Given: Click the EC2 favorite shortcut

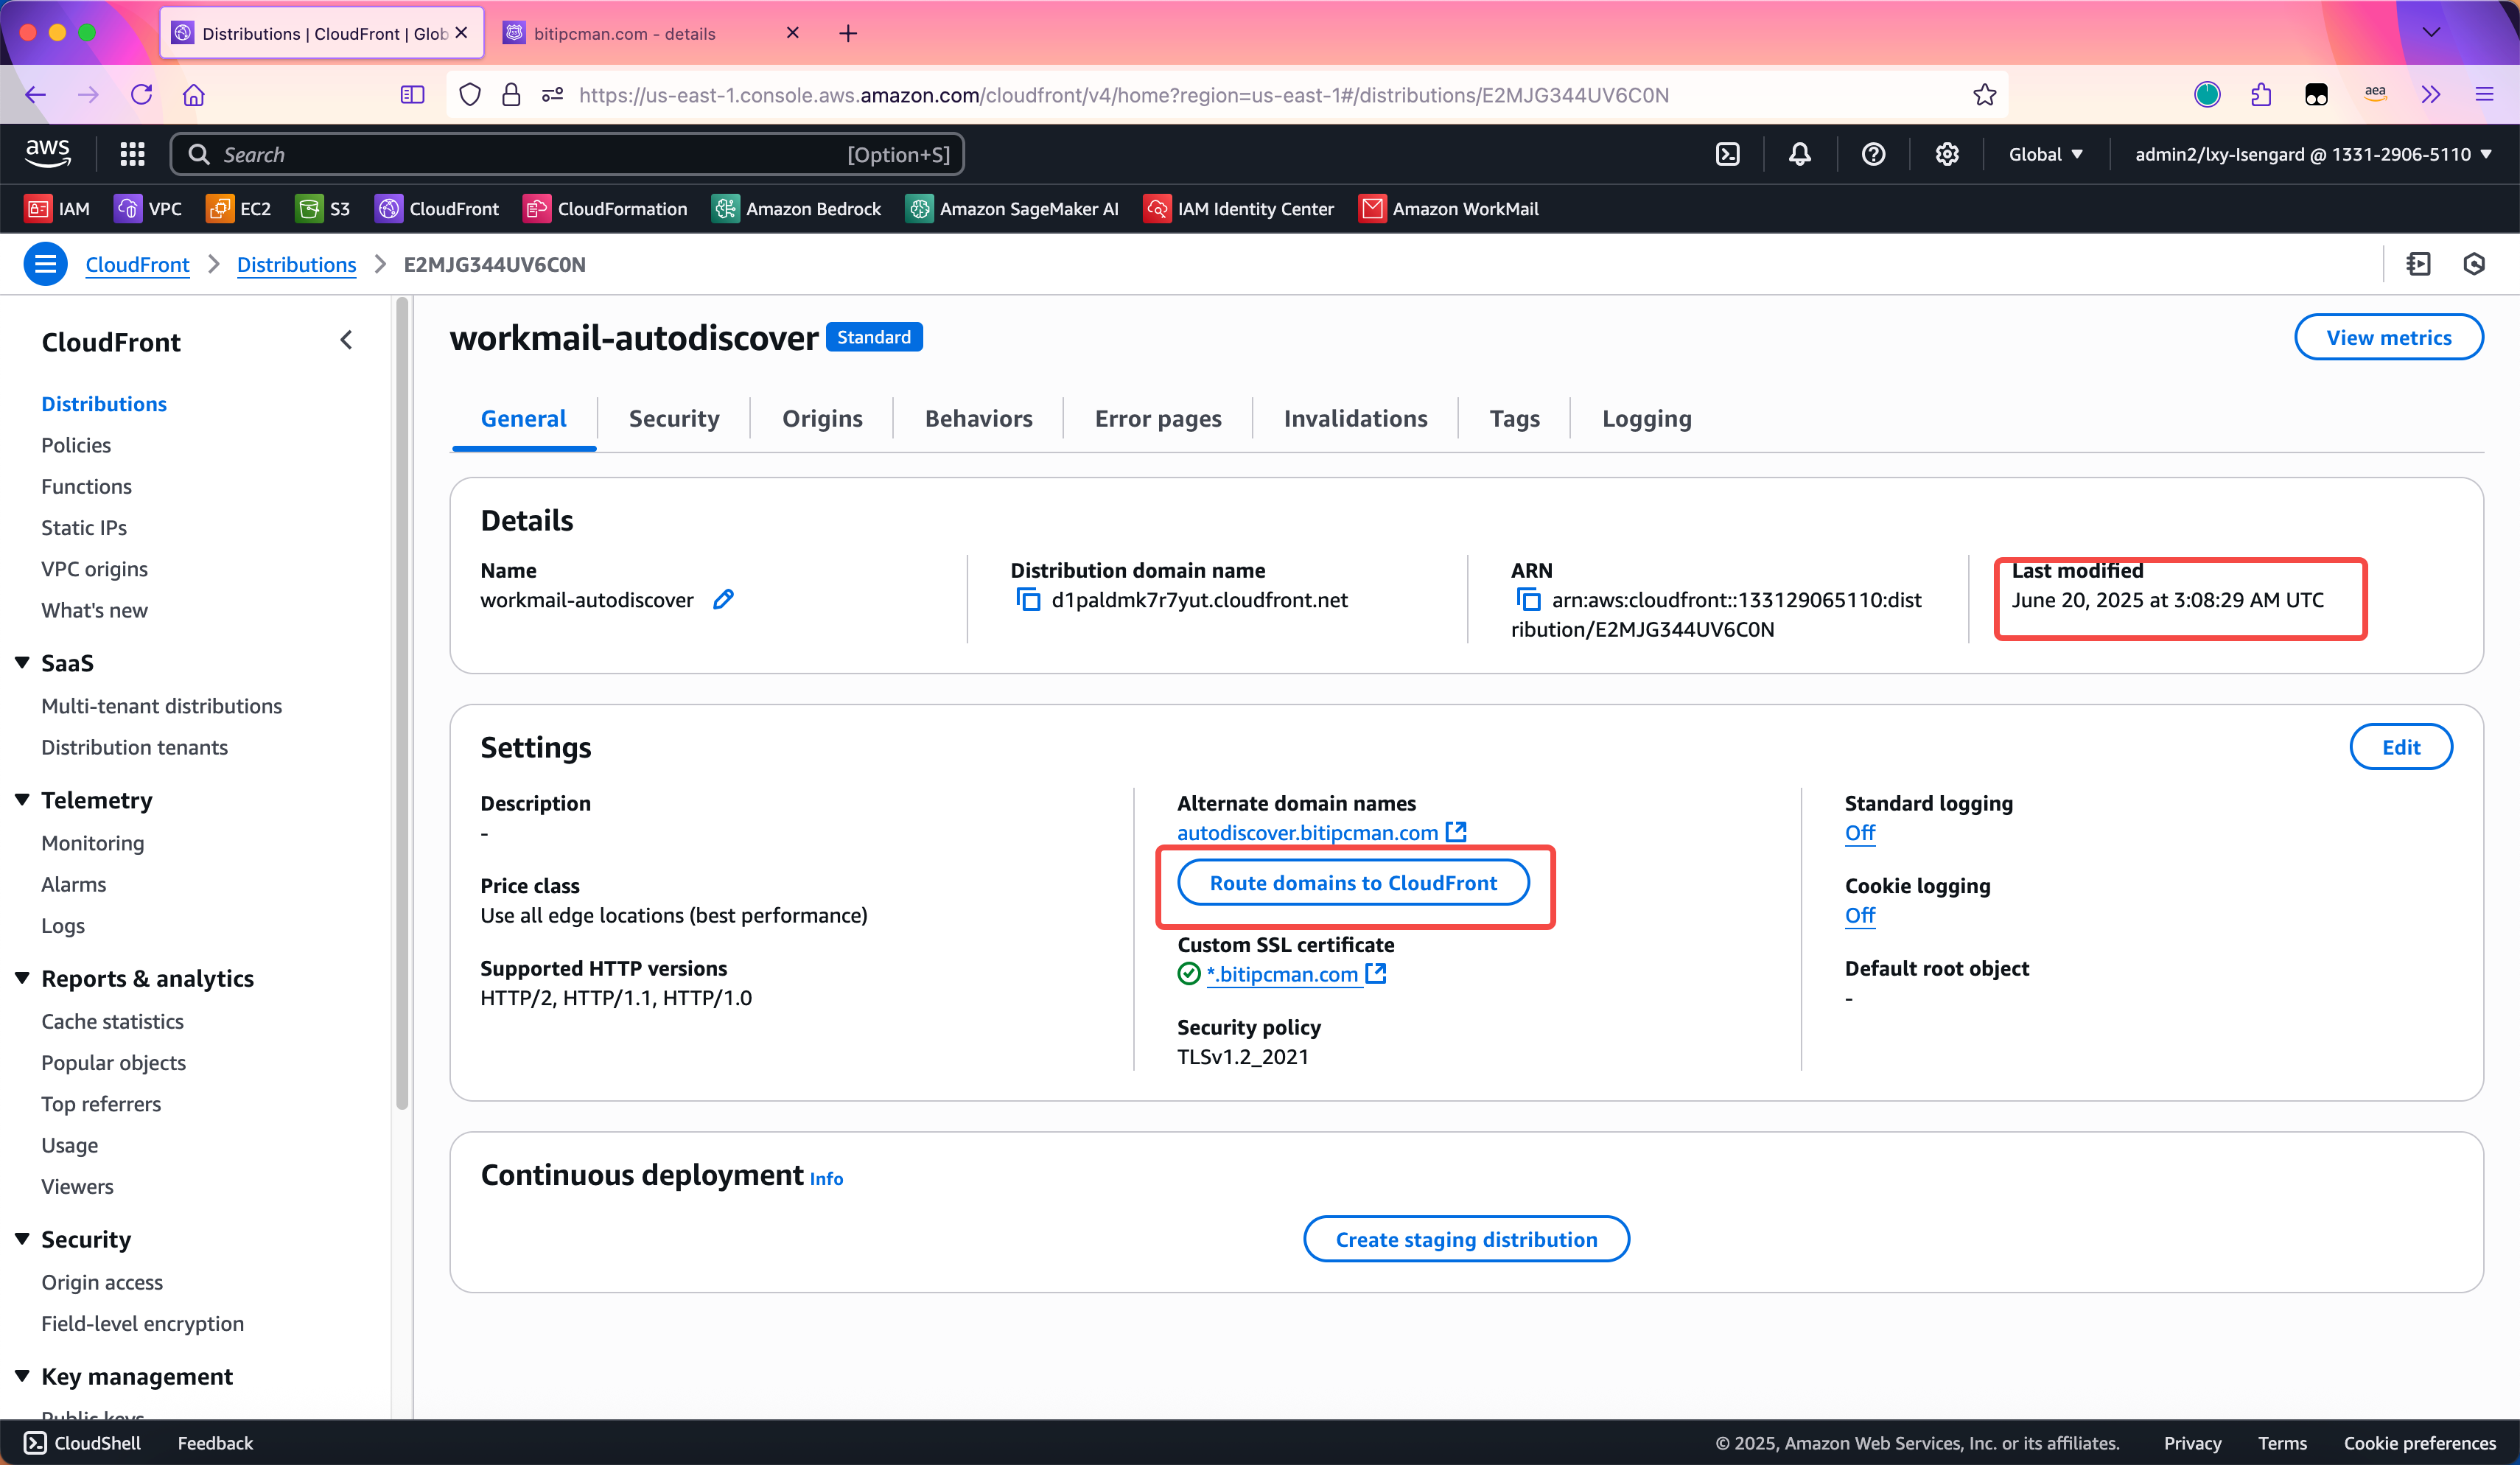Looking at the screenshot, I should click(x=238, y=208).
